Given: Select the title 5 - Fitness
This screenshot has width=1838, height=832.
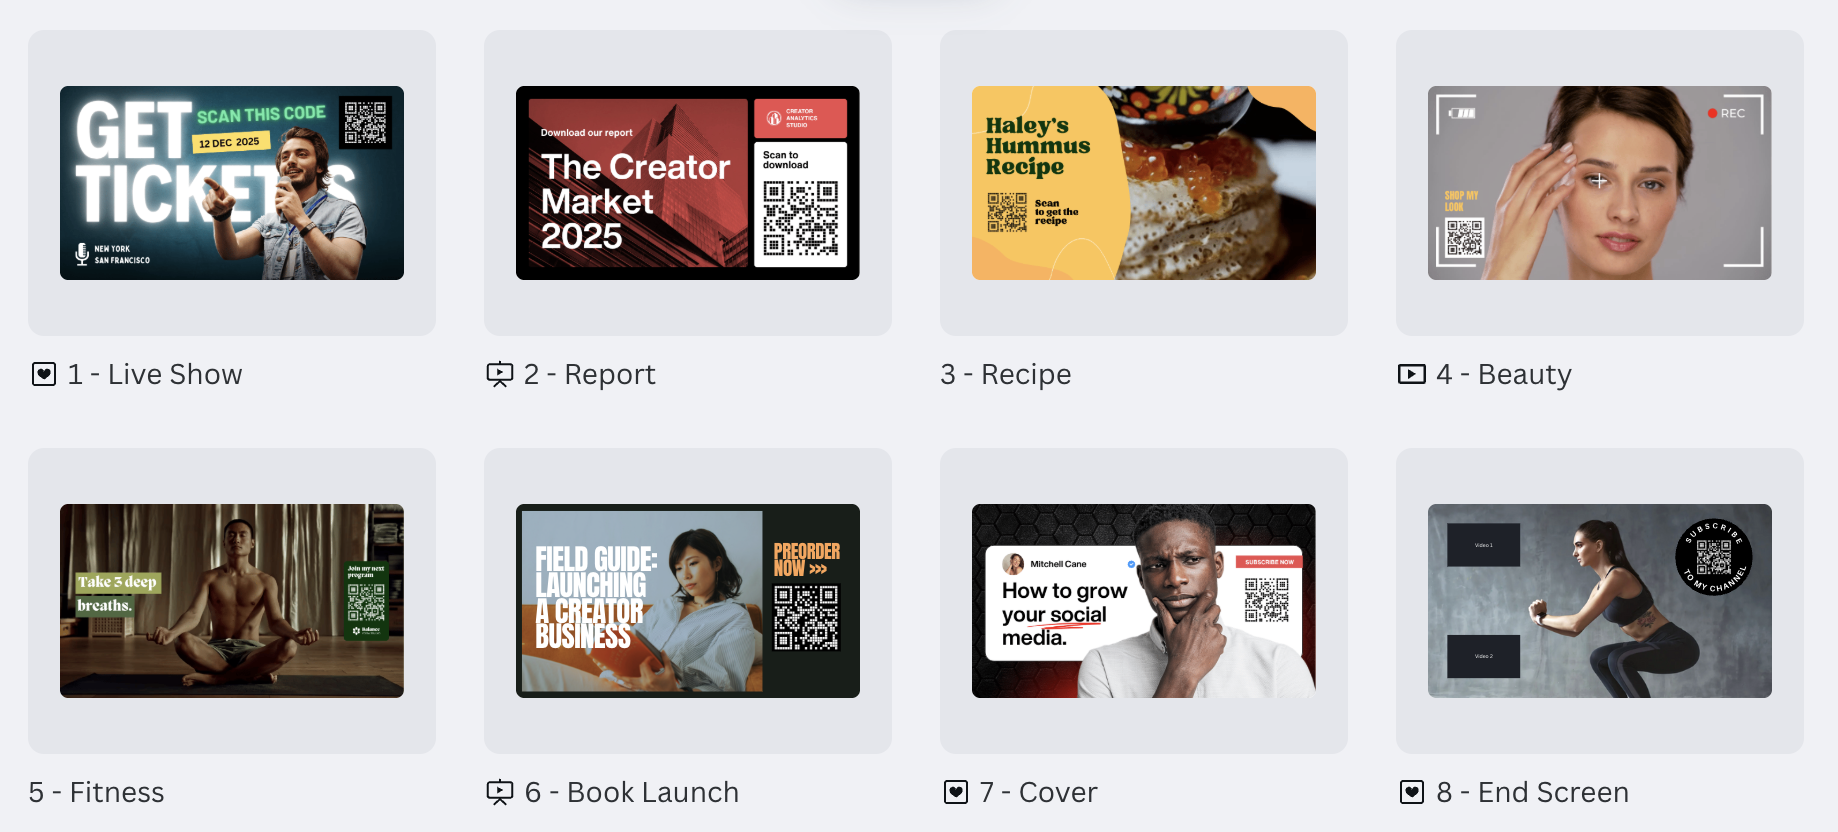Looking at the screenshot, I should 97,793.
